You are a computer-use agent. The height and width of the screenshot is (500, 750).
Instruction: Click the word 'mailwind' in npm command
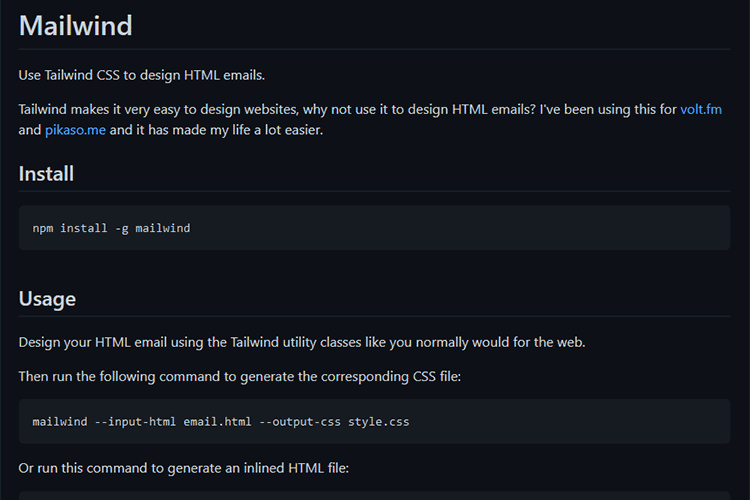click(164, 228)
